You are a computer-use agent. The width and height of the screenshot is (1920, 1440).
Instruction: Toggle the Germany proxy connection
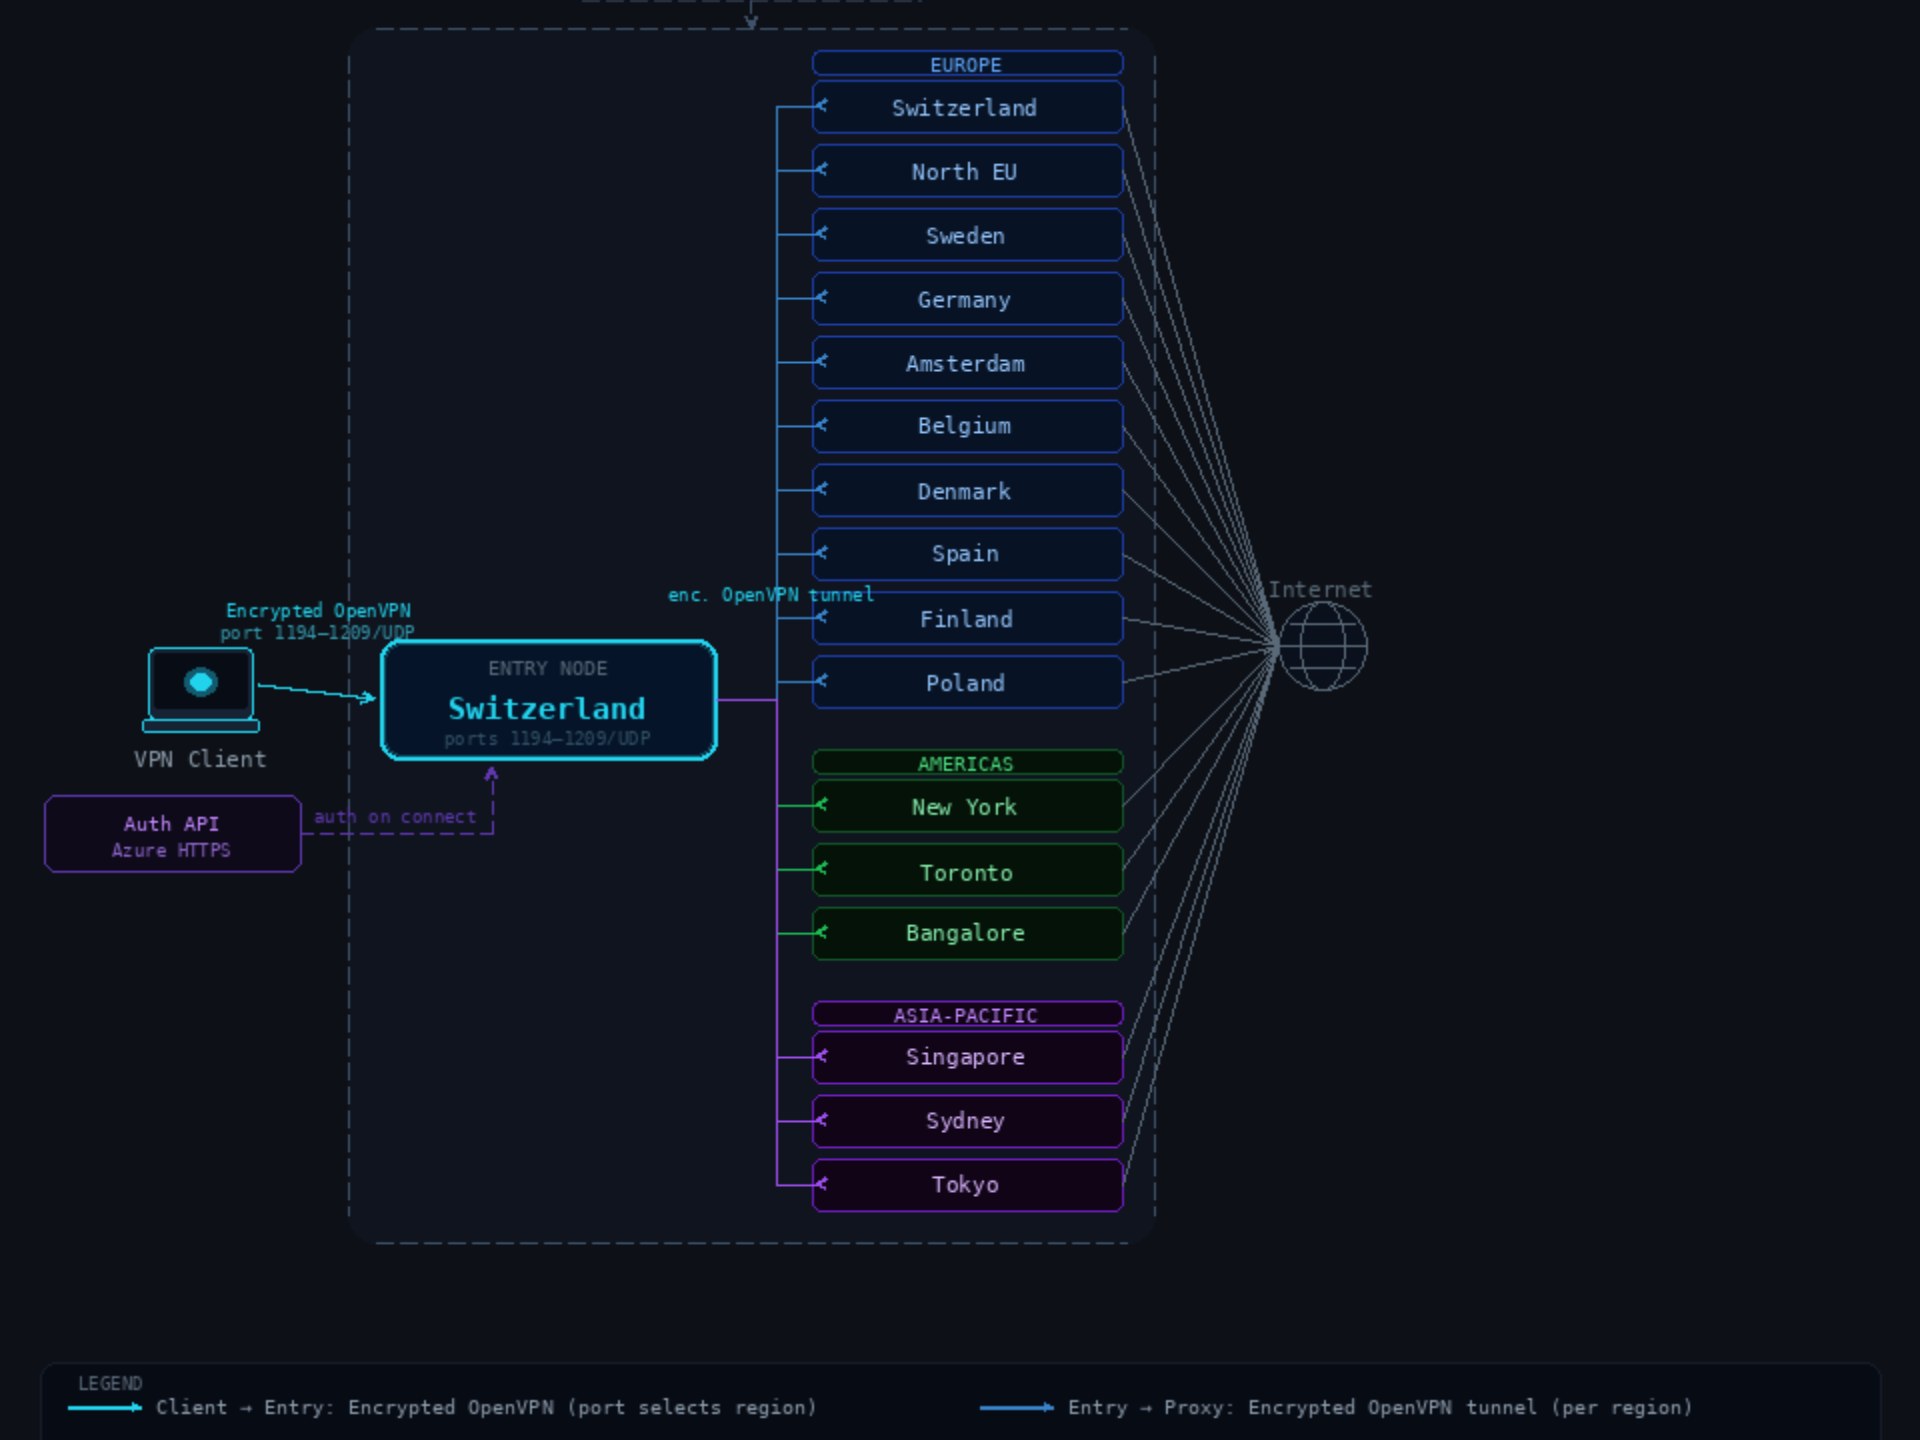[x=964, y=299]
